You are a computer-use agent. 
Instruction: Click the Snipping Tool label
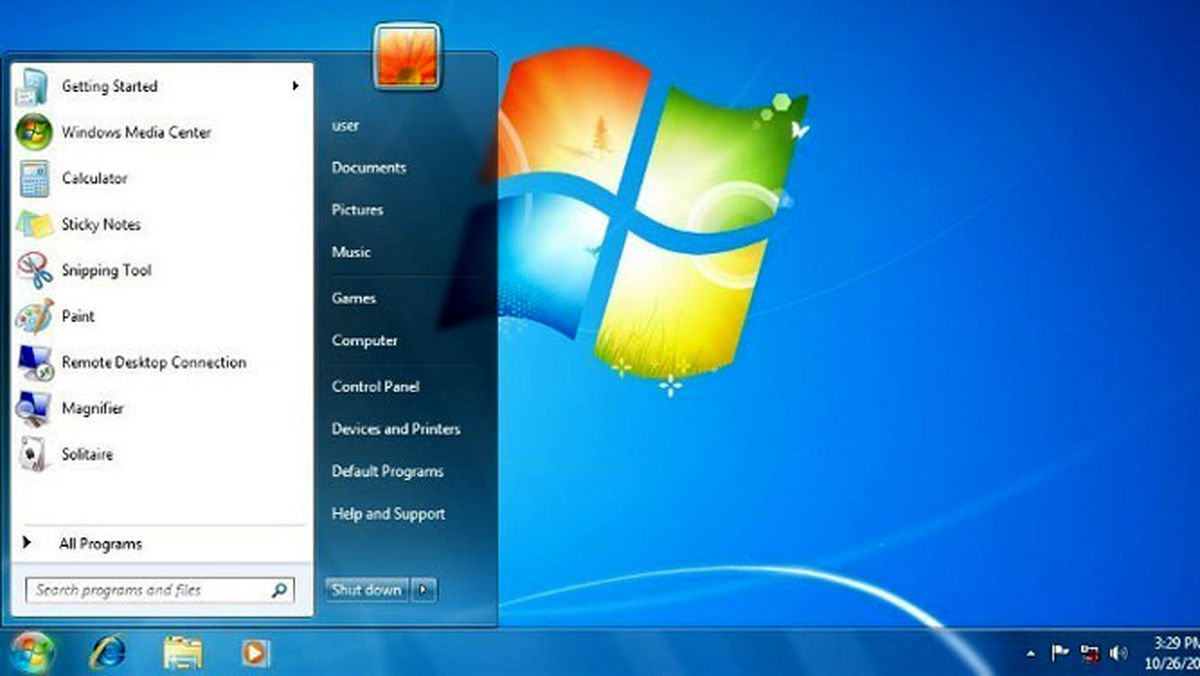coord(106,270)
